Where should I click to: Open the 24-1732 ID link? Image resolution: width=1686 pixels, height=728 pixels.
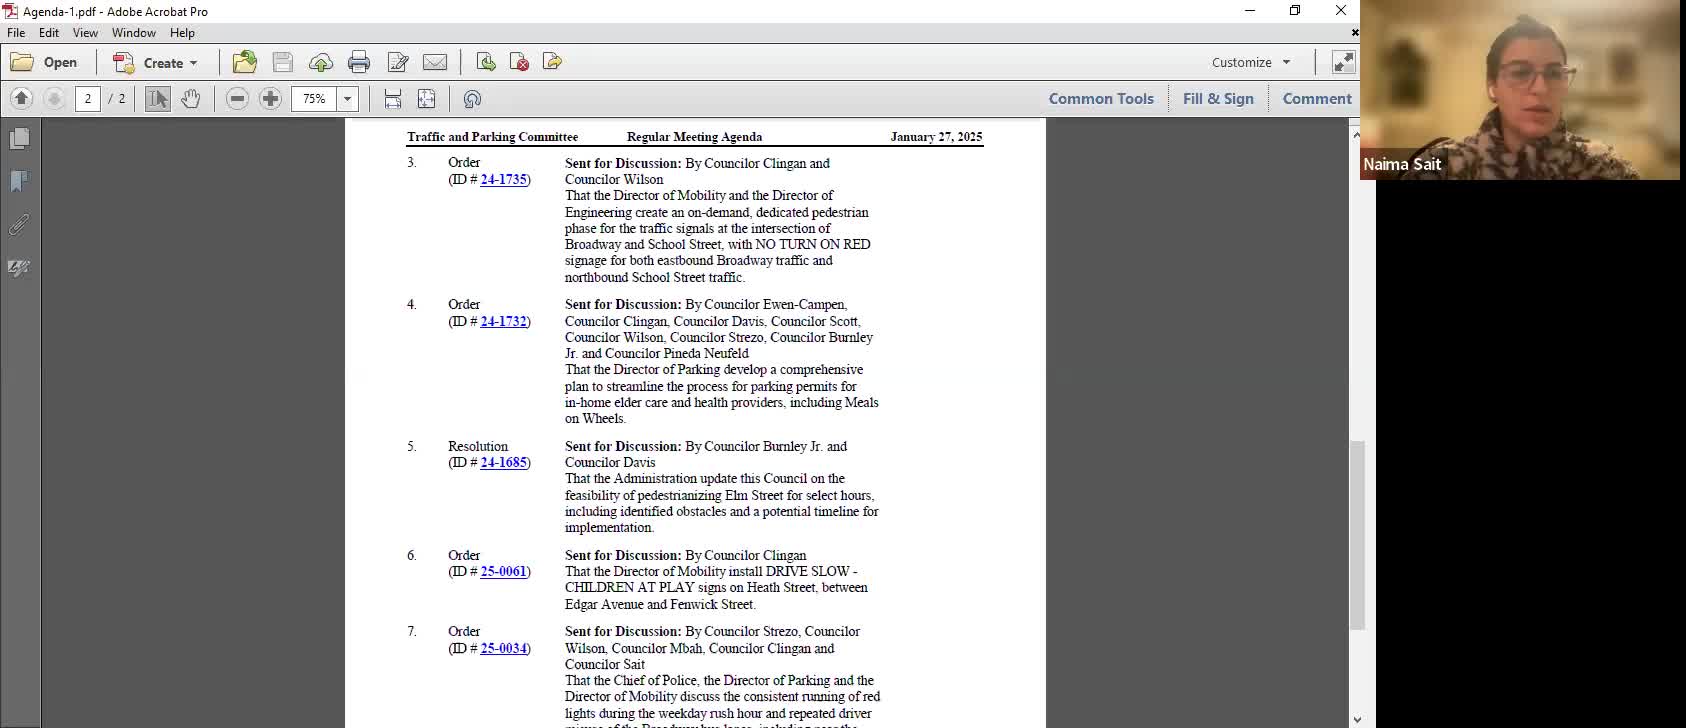pos(503,321)
